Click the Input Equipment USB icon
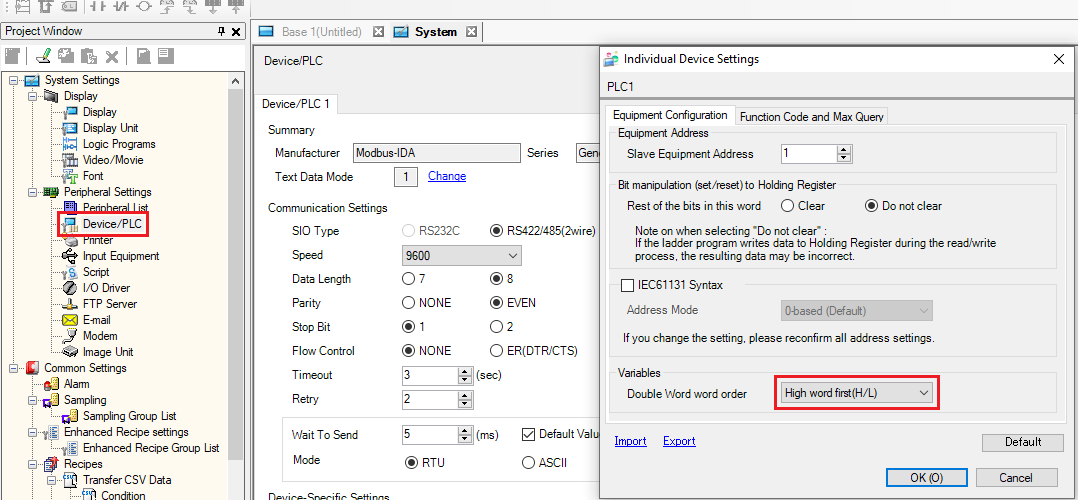 (x=70, y=256)
